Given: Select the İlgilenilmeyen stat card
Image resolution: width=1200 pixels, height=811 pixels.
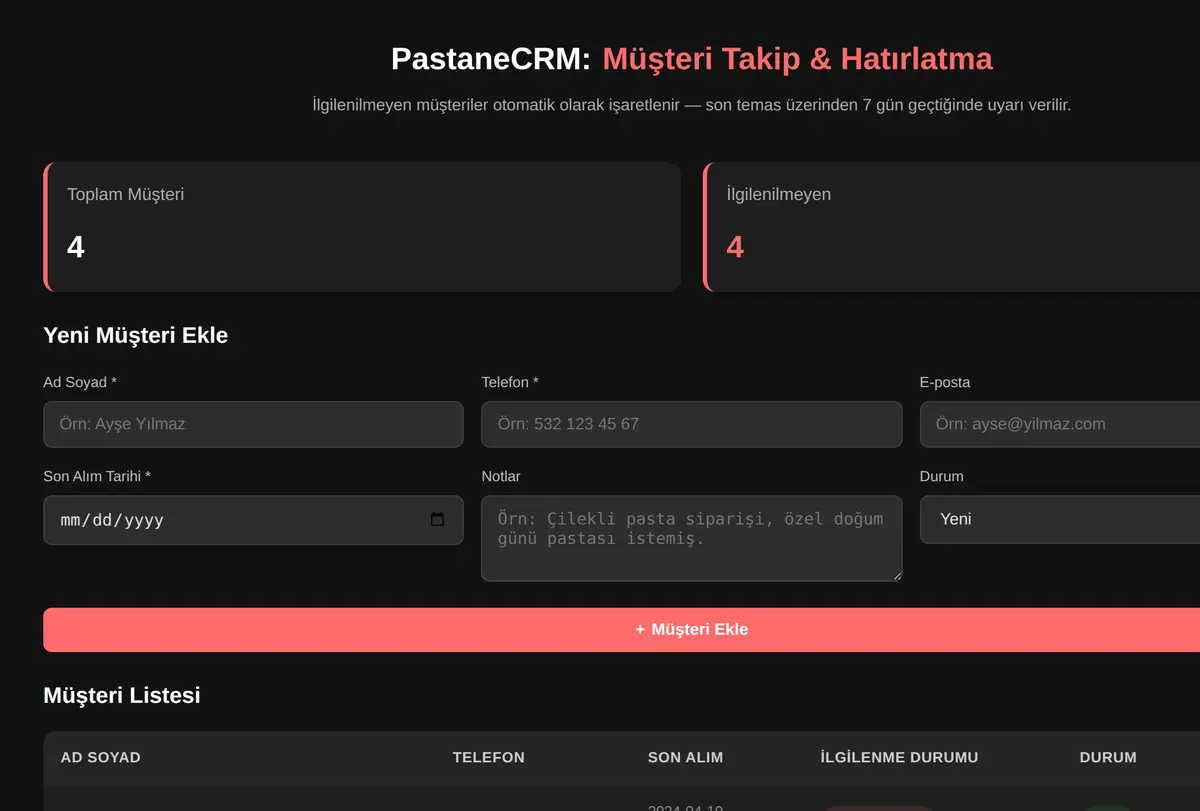Looking at the screenshot, I should (952, 227).
